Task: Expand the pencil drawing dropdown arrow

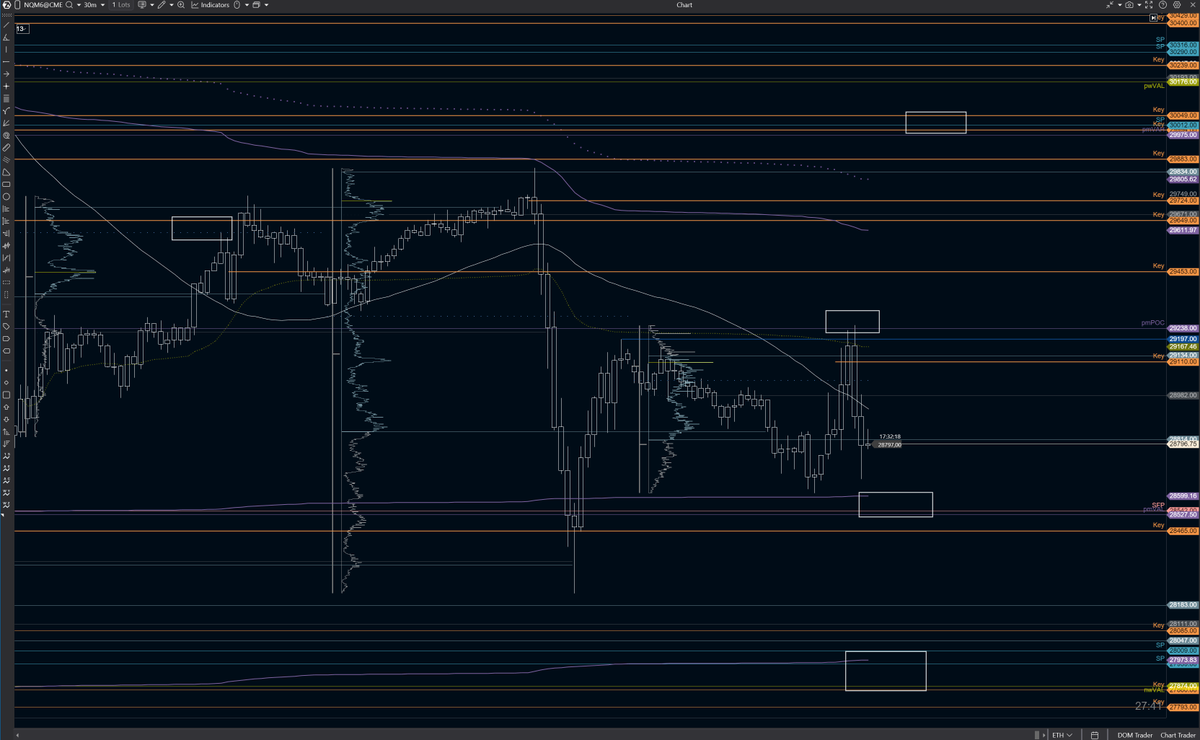Action: 171,5
